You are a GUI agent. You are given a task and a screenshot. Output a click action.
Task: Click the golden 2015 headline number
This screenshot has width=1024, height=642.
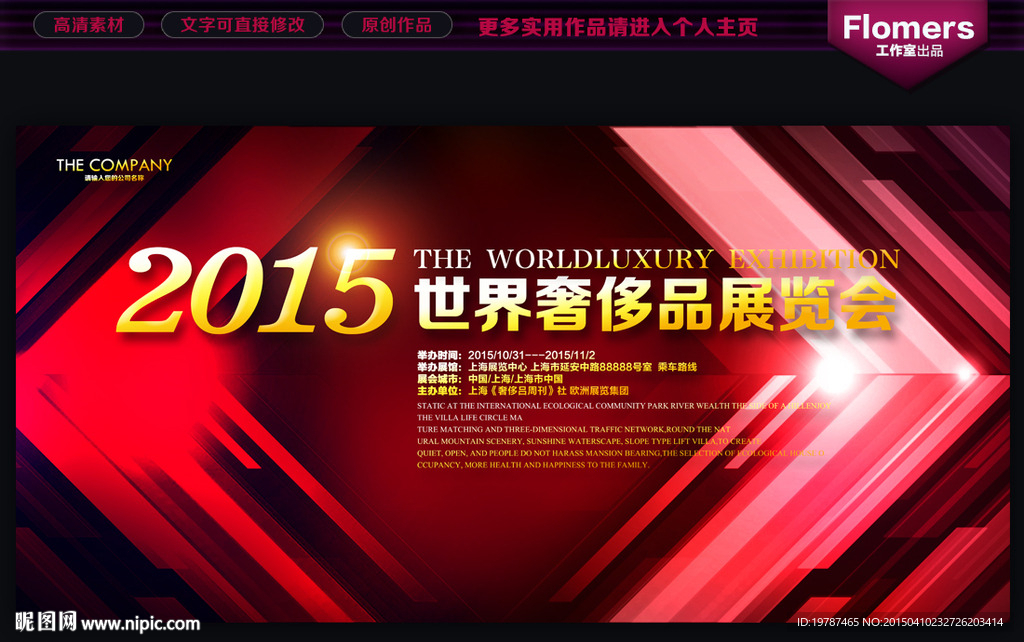click(256, 291)
